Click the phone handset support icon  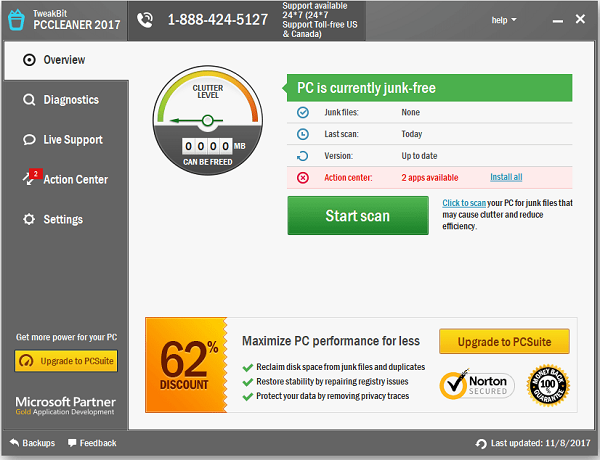[x=145, y=20]
